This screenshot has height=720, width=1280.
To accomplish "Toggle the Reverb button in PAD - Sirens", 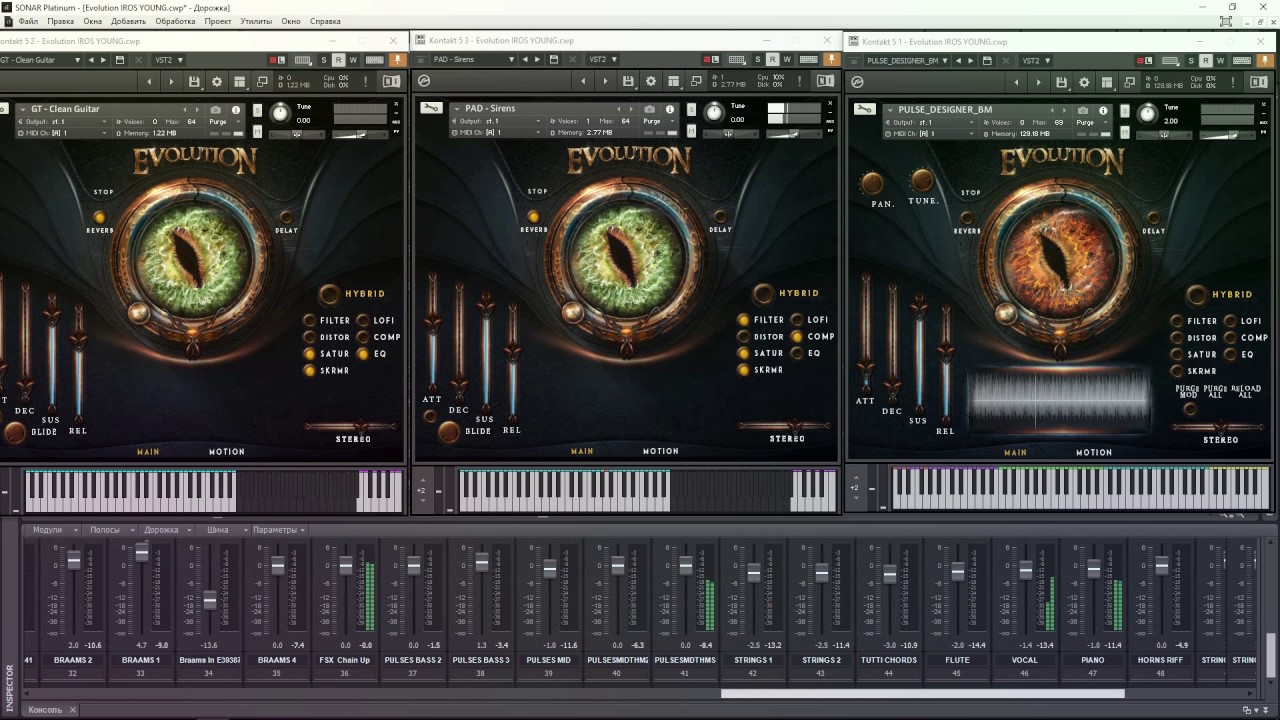I will click(534, 217).
